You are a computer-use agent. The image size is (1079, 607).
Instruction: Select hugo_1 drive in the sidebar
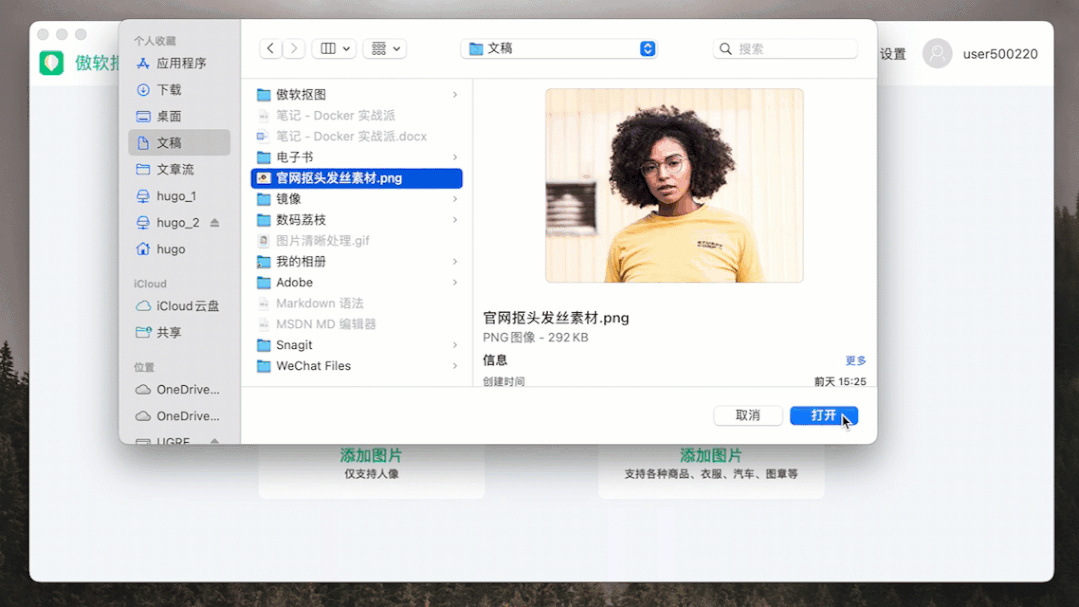(x=179, y=196)
